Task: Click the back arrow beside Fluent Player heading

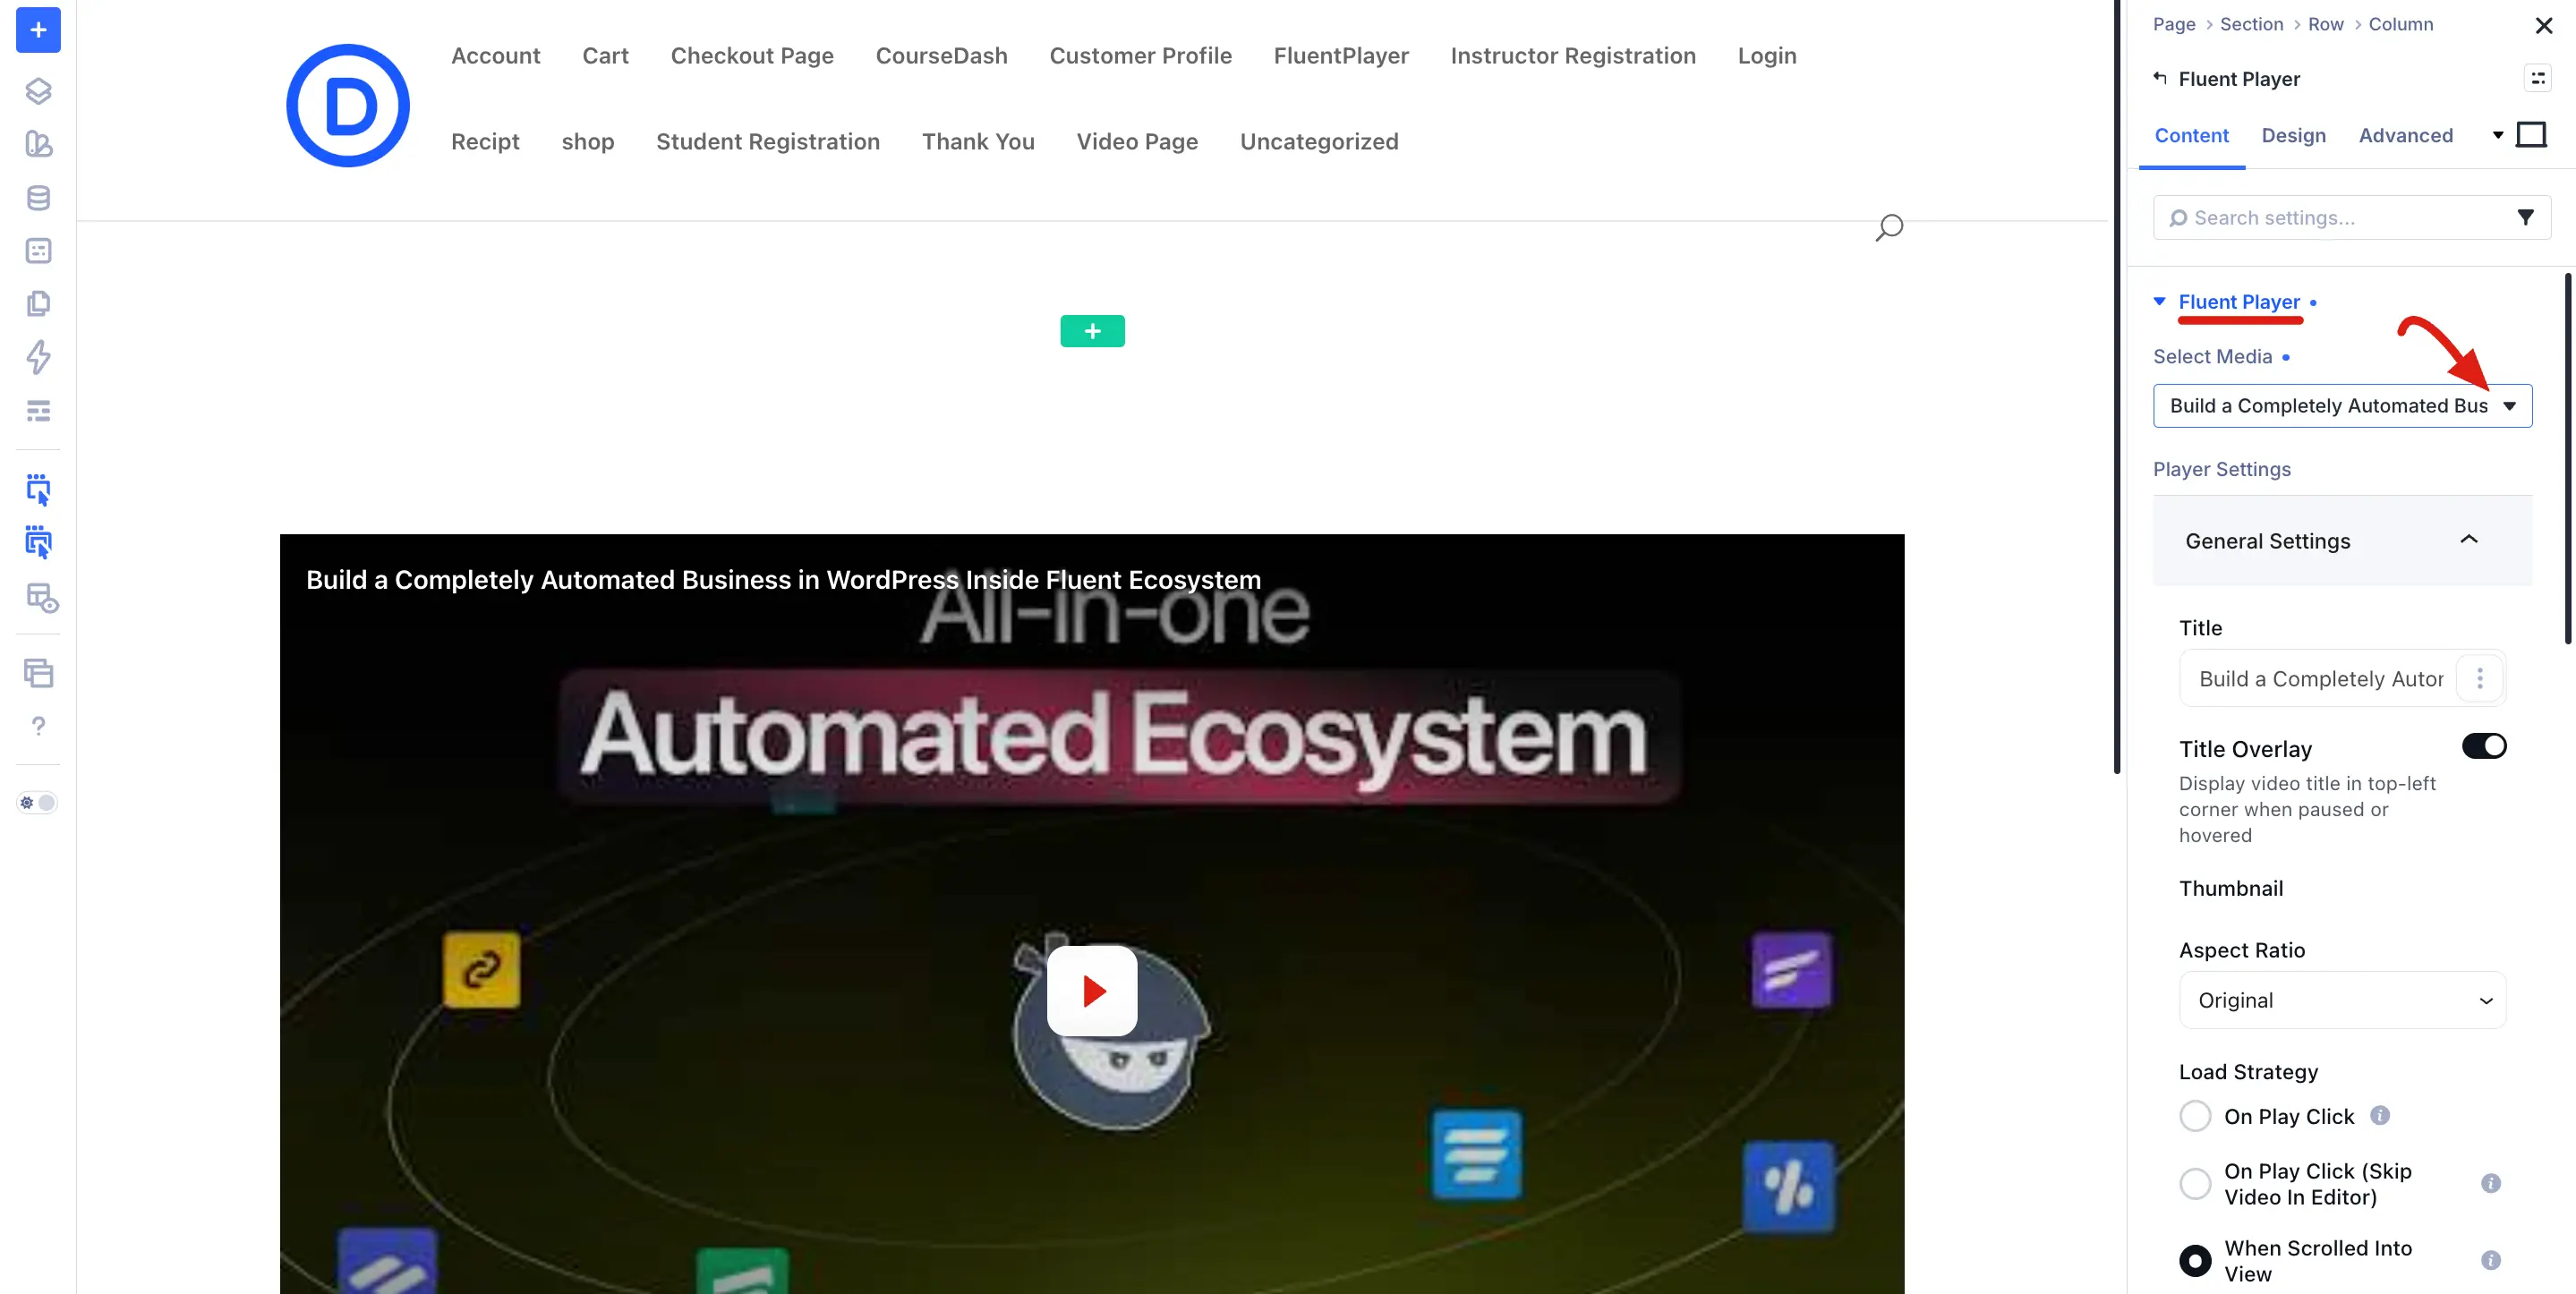Action: pos(2160,78)
